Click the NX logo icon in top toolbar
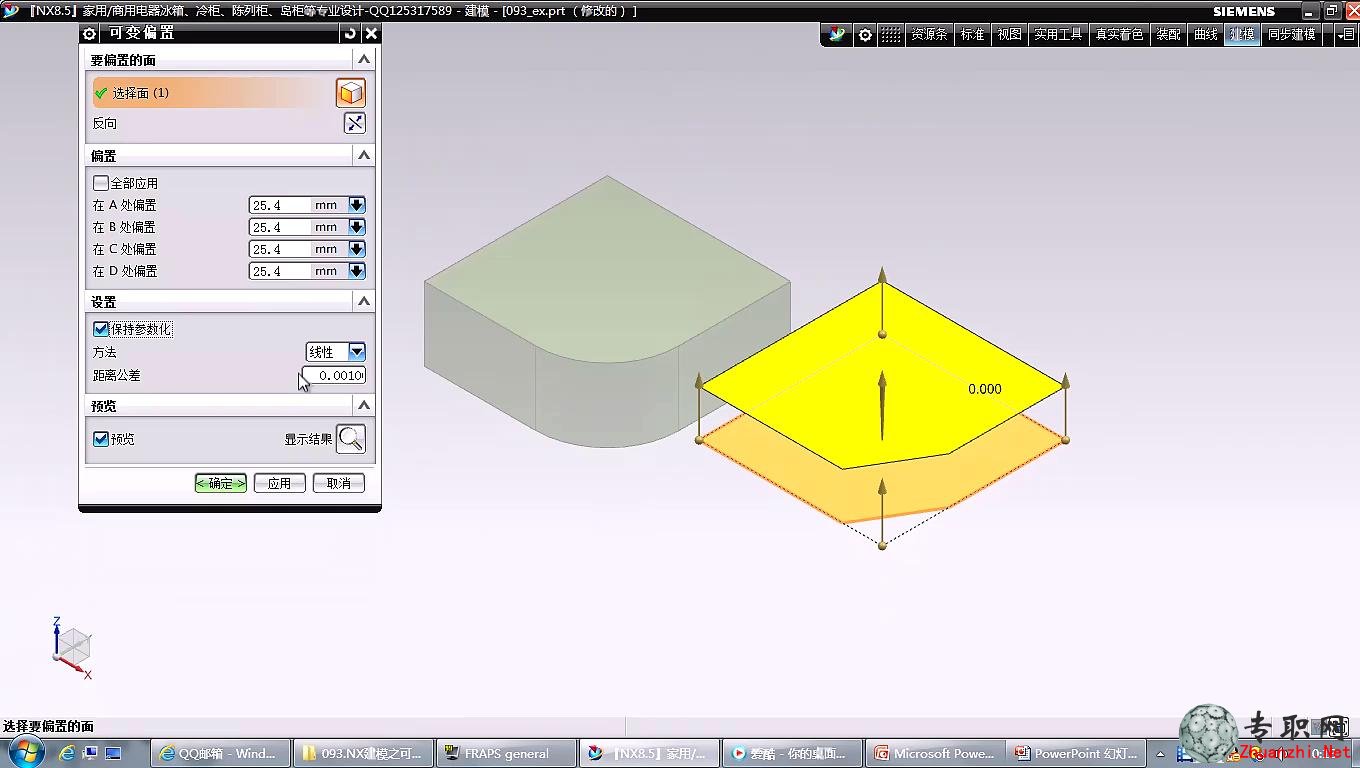 pos(838,34)
